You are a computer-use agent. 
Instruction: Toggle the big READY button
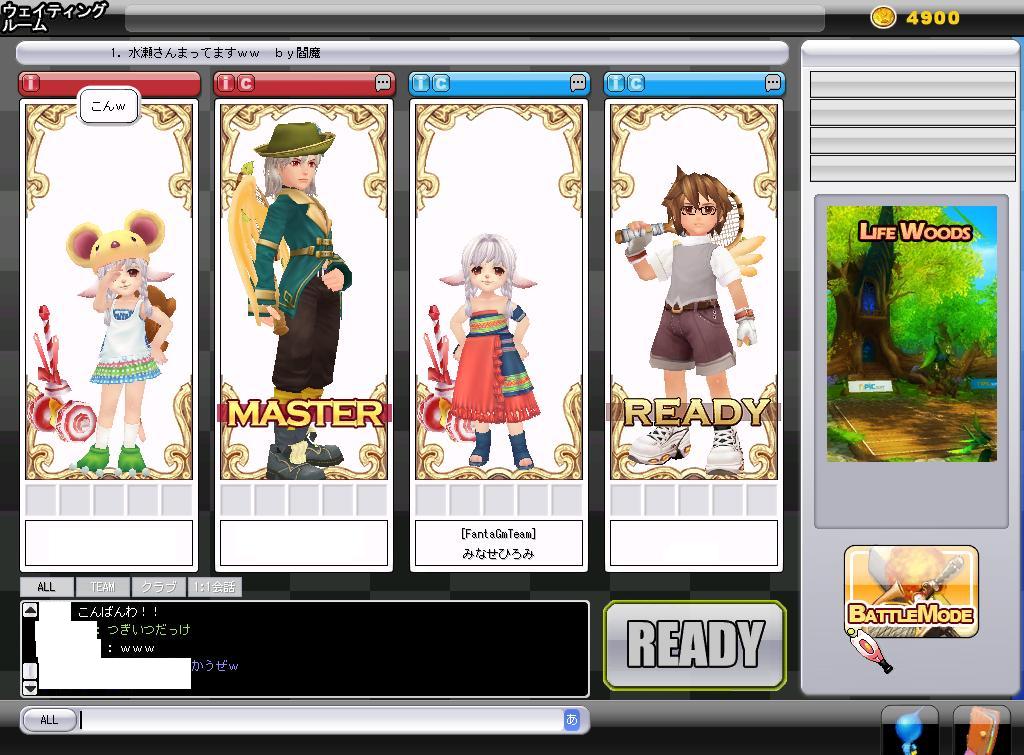click(695, 645)
